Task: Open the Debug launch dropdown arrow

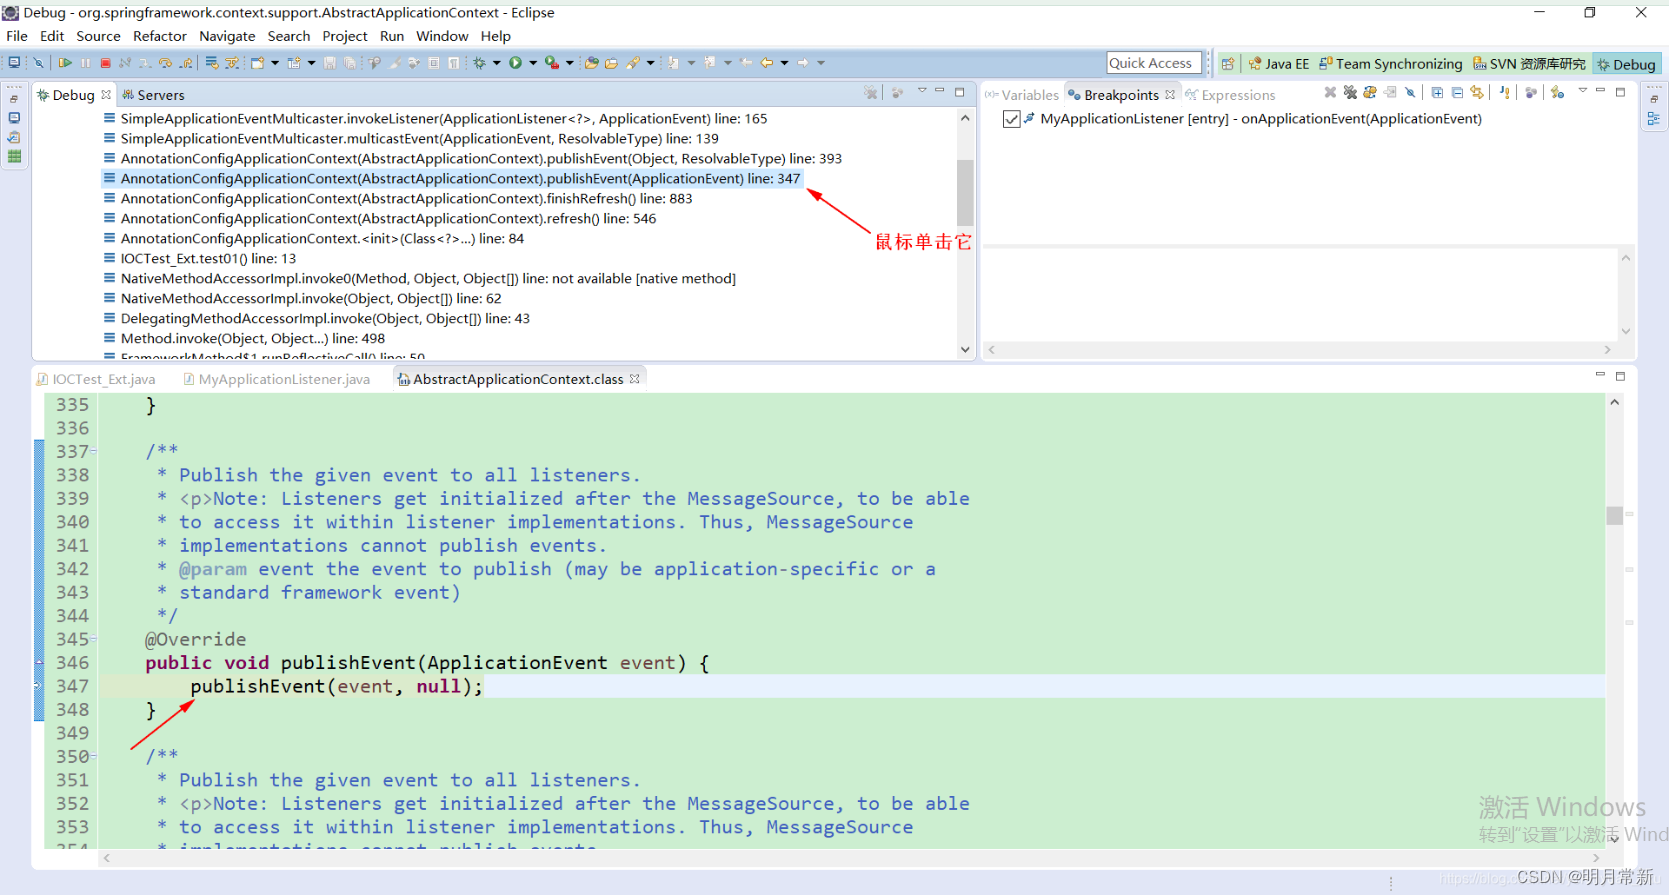Action: point(496,63)
